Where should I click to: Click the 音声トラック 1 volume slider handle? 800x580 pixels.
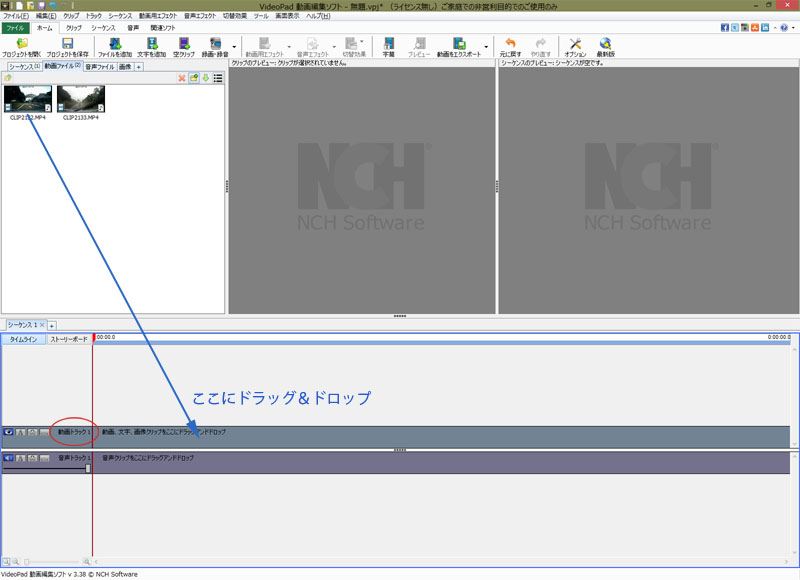point(88,468)
